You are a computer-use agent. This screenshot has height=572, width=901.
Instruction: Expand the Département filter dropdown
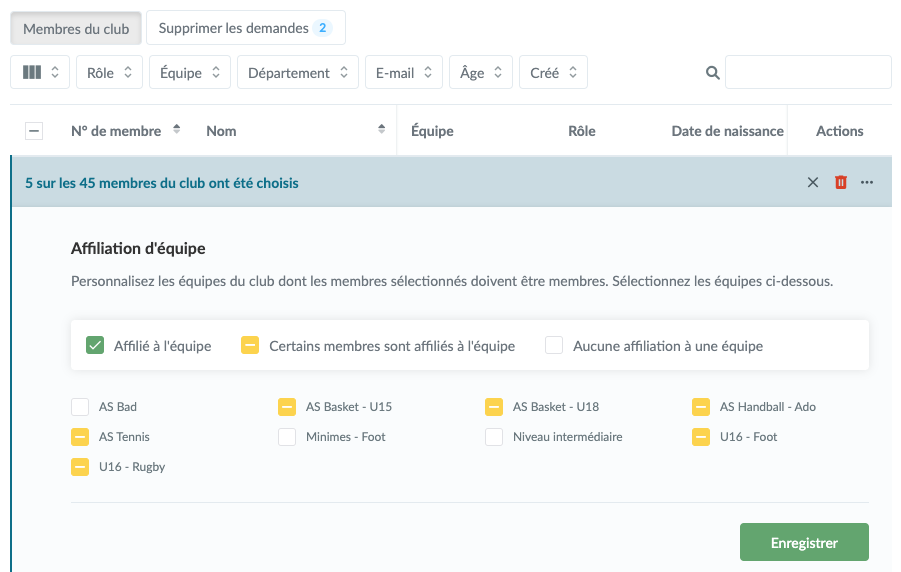pos(297,73)
